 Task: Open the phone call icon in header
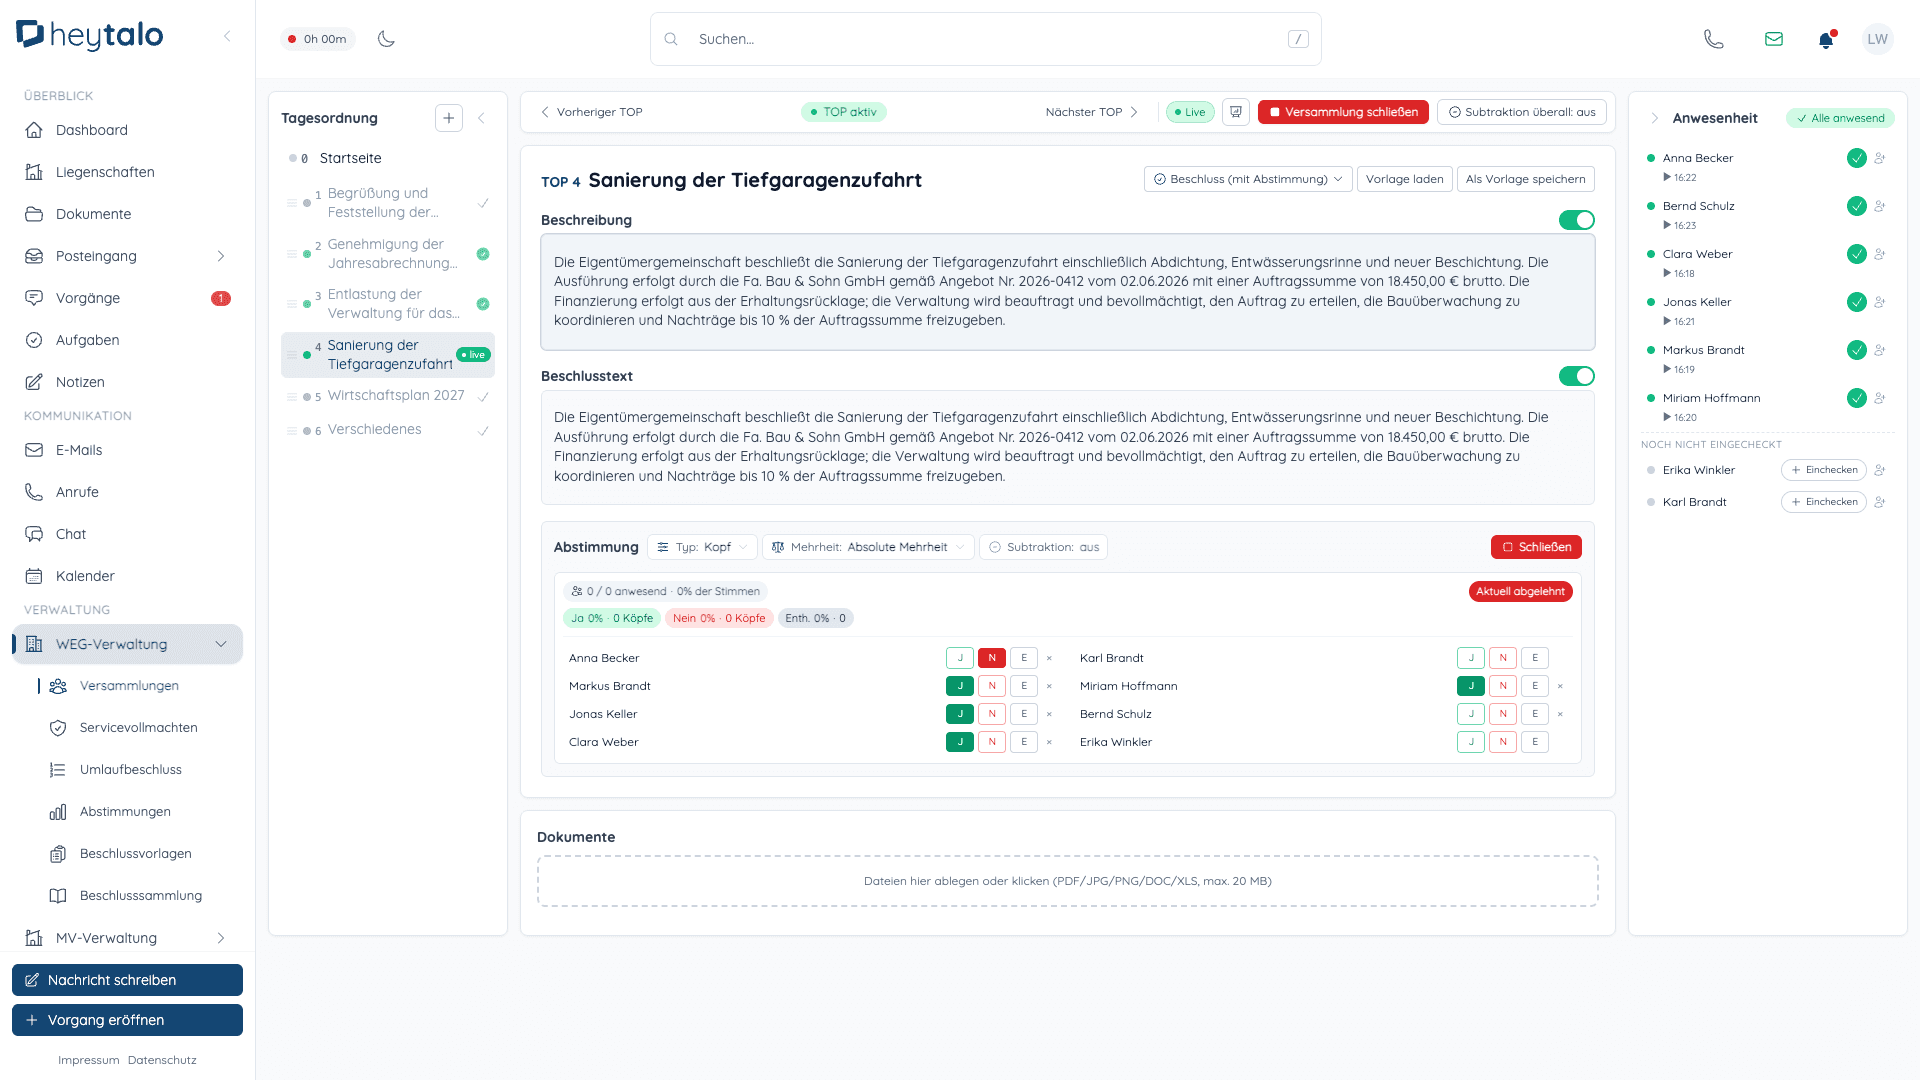[x=1714, y=39]
